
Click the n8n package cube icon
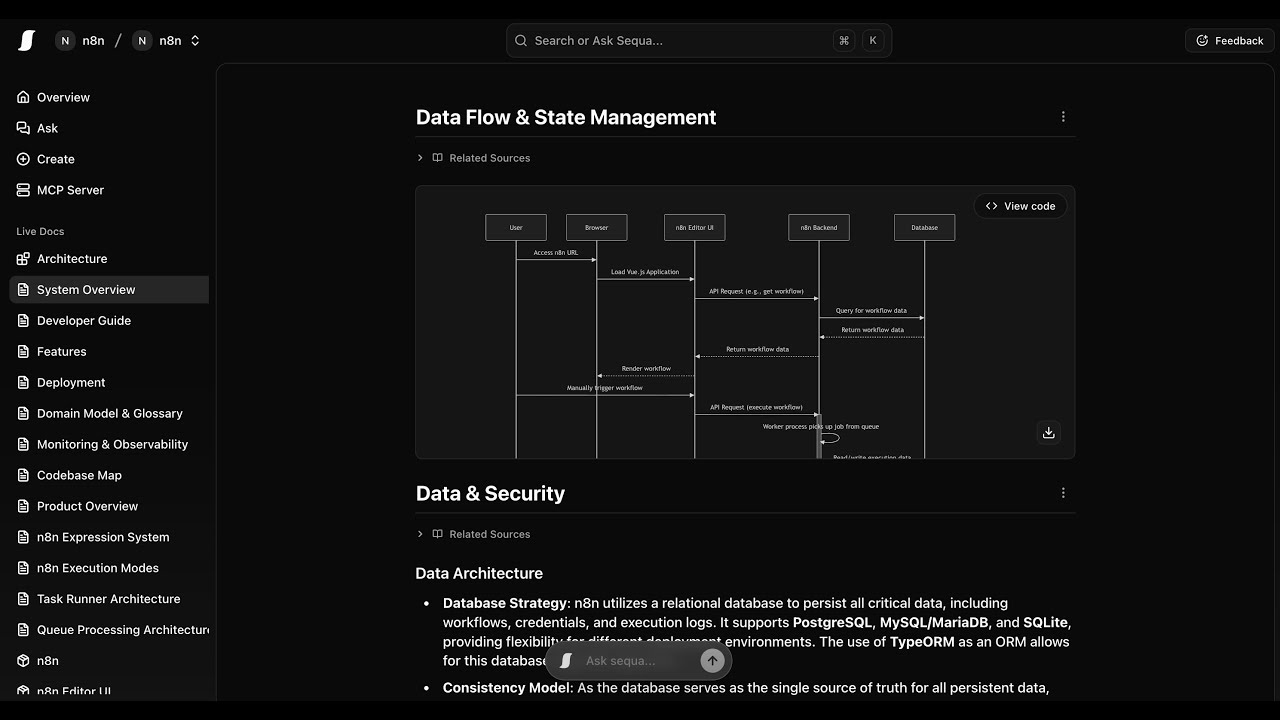24,662
